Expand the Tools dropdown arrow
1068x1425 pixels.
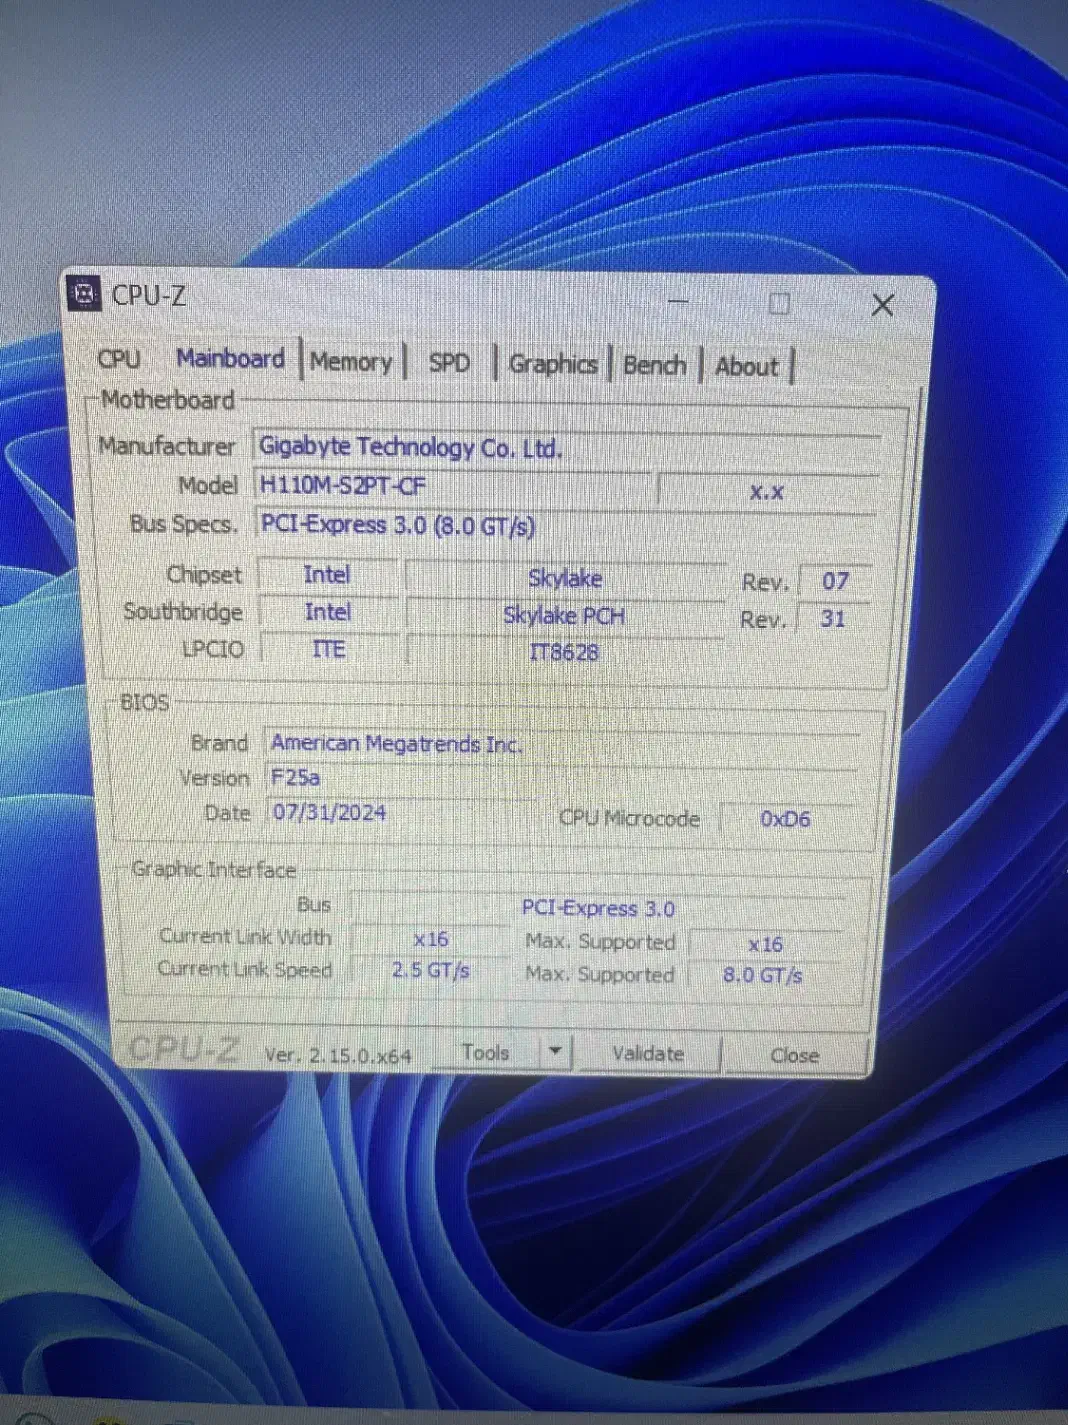coord(555,1051)
